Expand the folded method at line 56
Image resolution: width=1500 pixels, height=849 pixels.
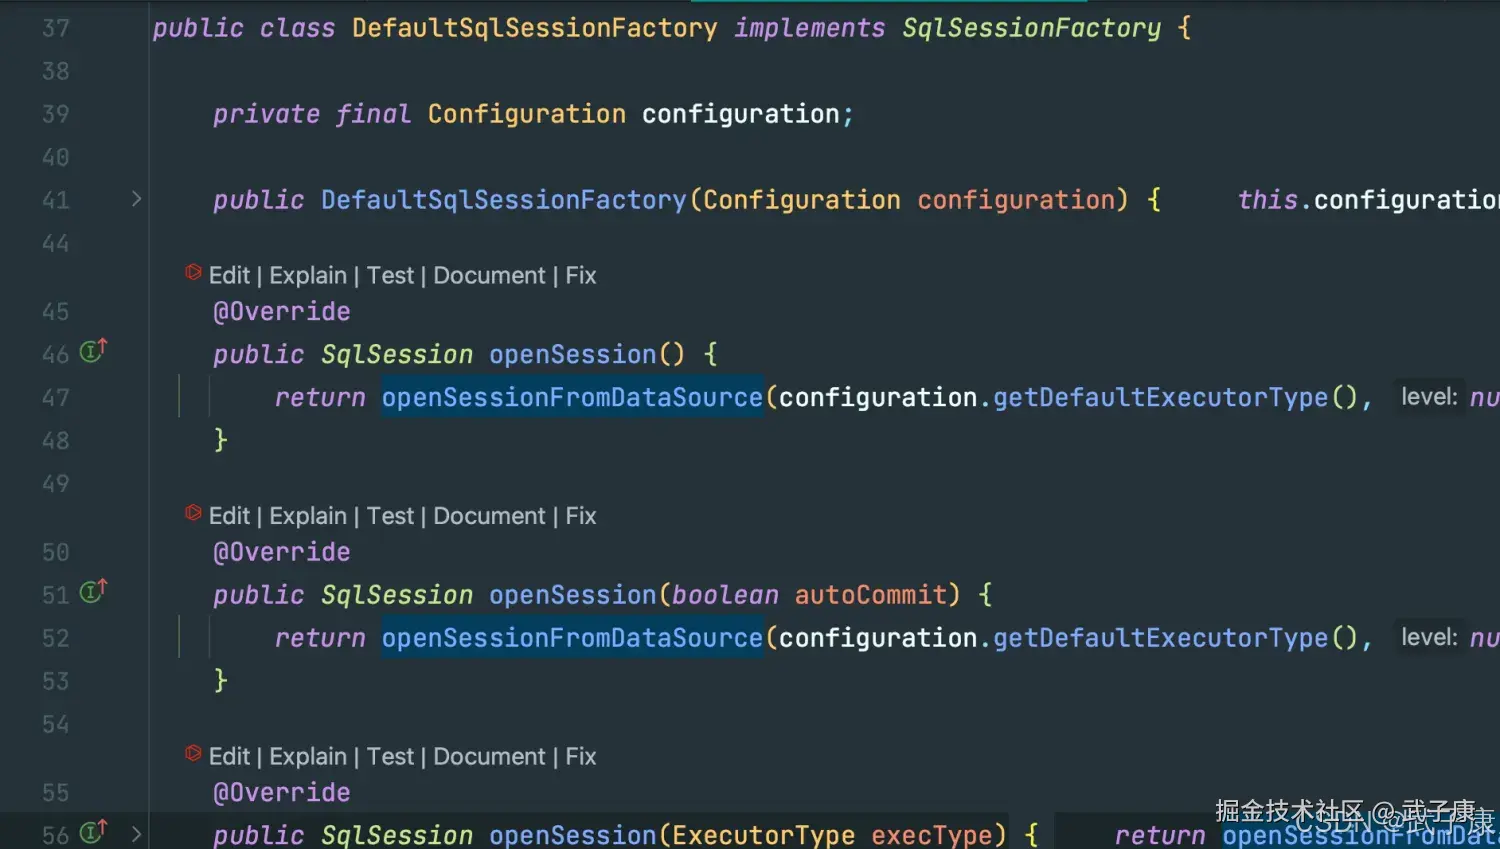tap(136, 833)
